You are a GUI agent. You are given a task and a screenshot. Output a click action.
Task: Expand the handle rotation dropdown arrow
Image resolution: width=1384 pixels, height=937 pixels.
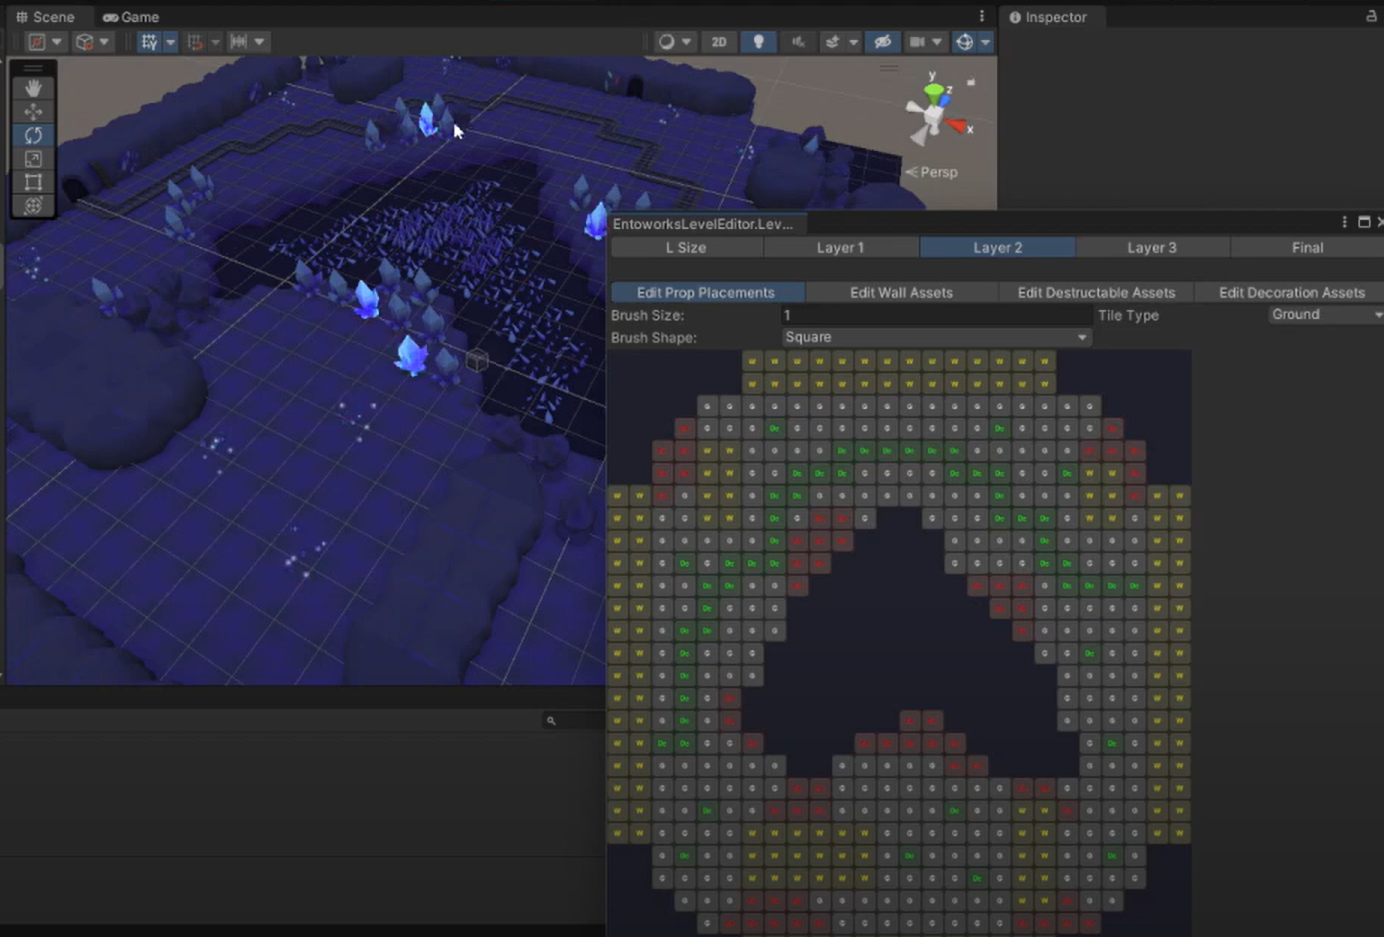coord(104,42)
